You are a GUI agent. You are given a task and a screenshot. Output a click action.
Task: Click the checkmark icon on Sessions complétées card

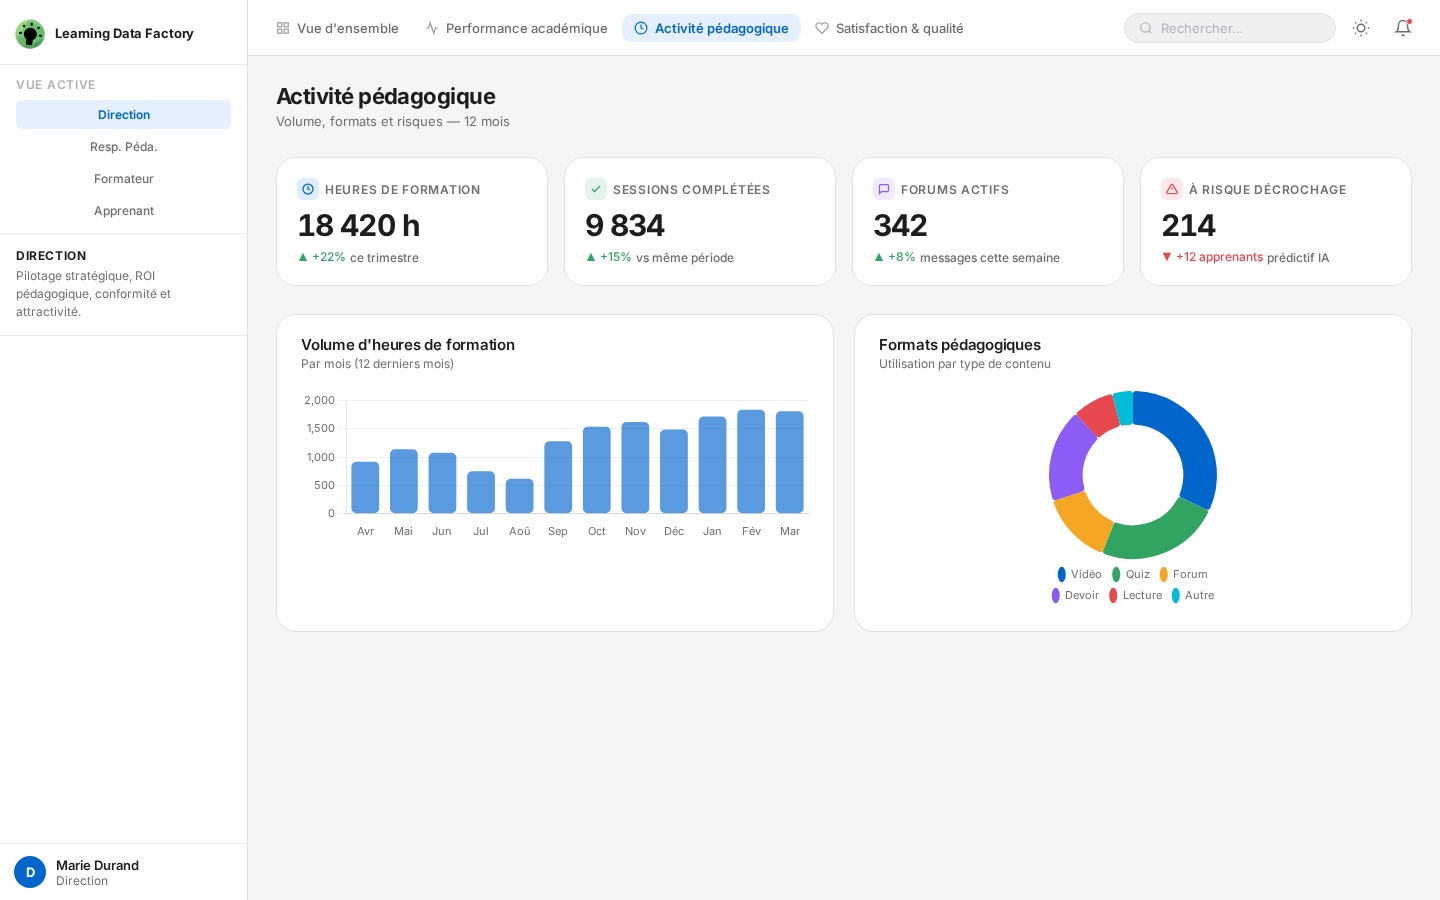596,189
